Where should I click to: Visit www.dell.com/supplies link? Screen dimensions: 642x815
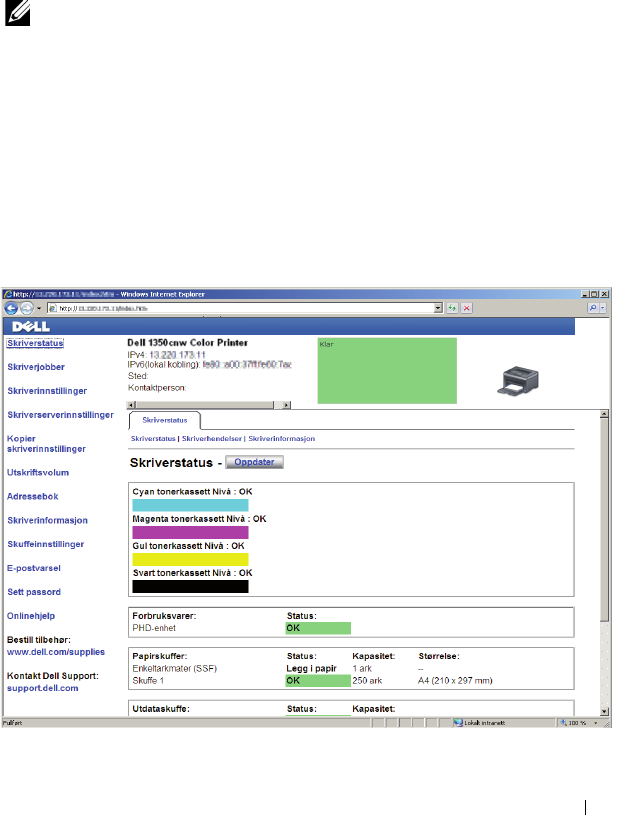[56, 652]
